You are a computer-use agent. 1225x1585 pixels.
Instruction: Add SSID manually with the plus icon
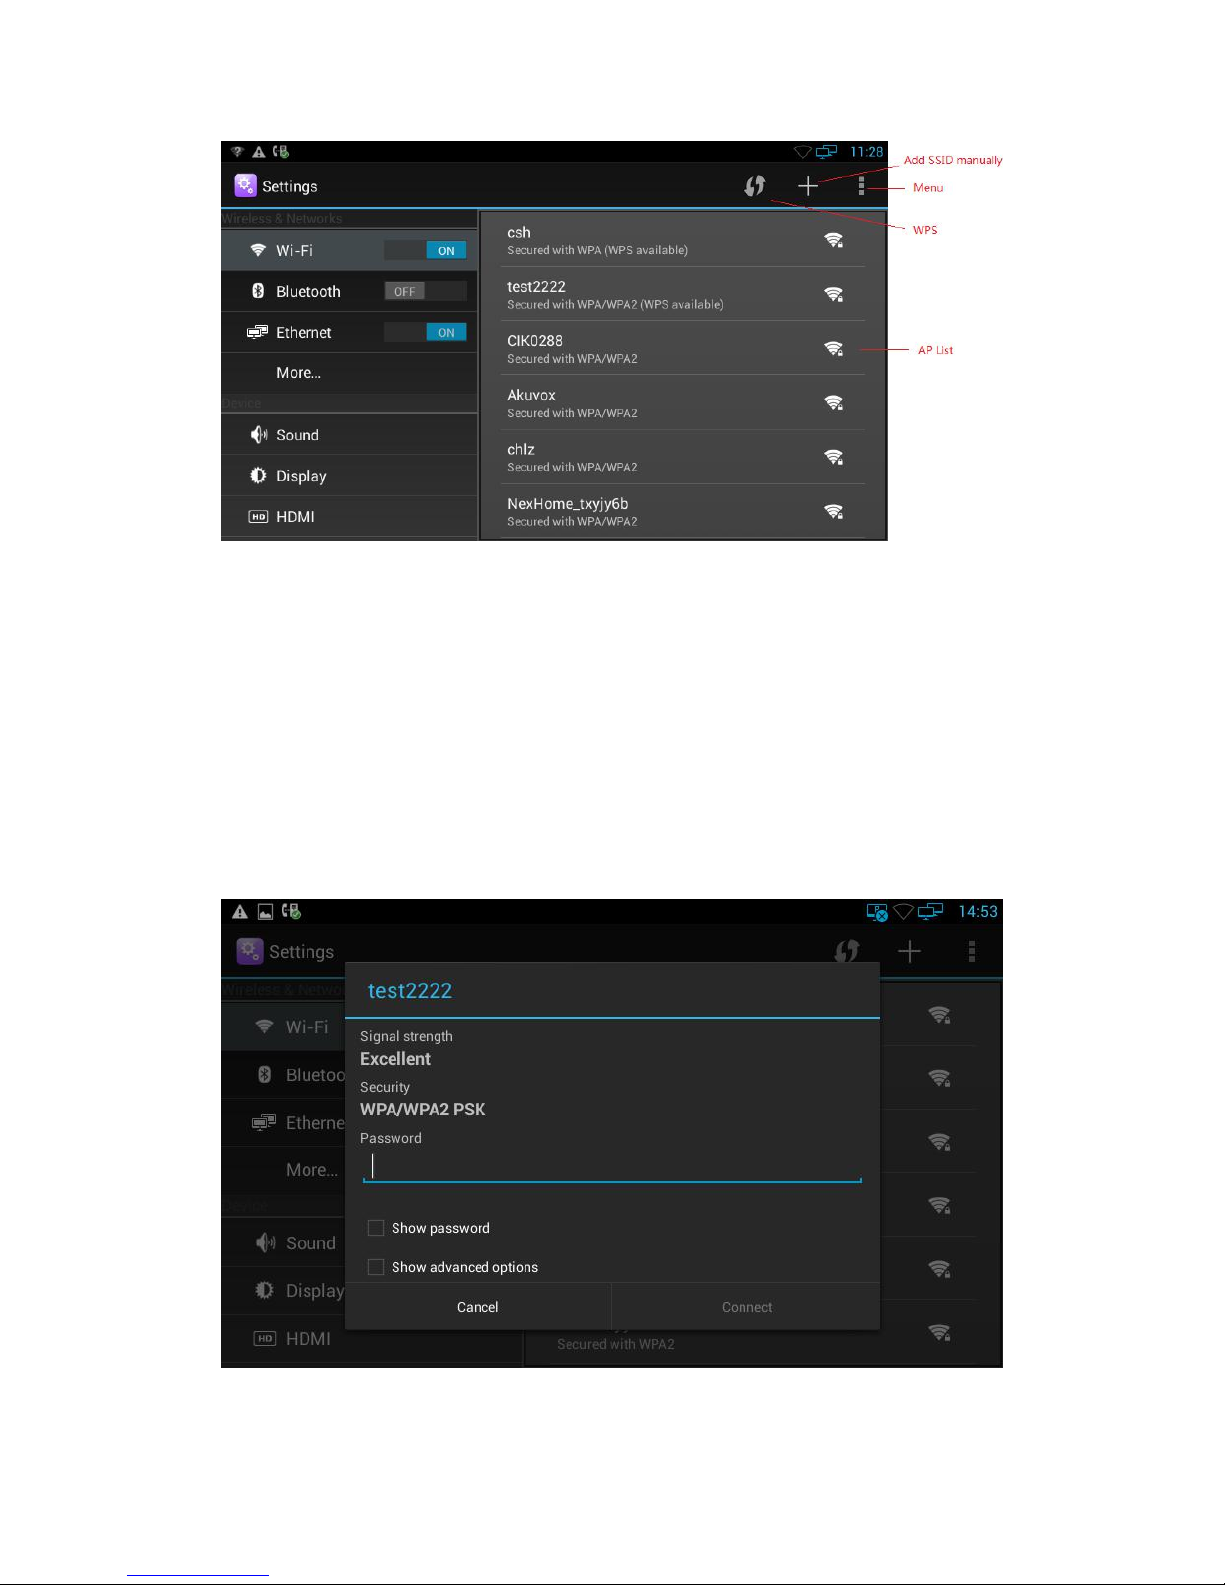point(808,186)
